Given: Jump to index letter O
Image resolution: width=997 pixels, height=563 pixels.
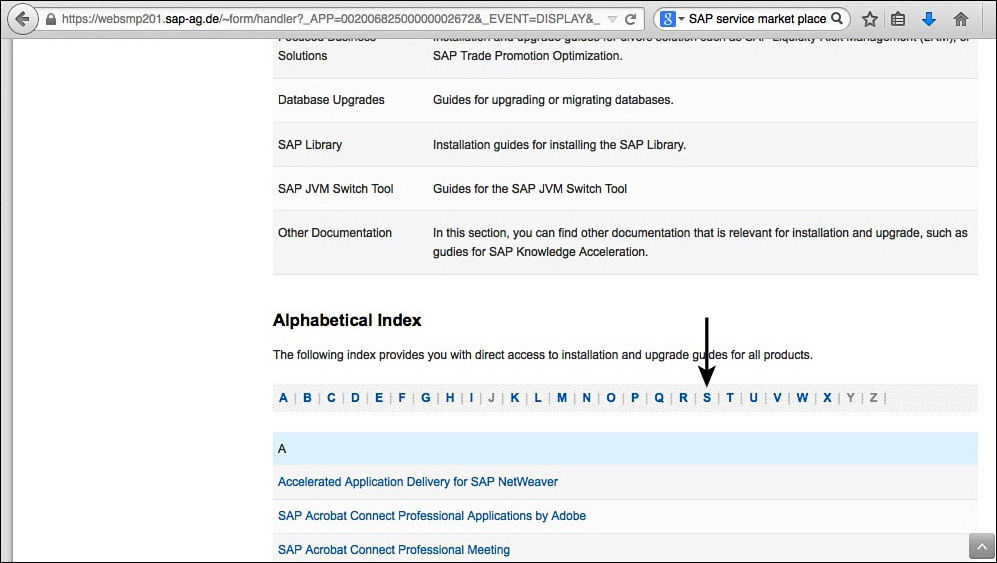Looking at the screenshot, I should pyautogui.click(x=611, y=398).
